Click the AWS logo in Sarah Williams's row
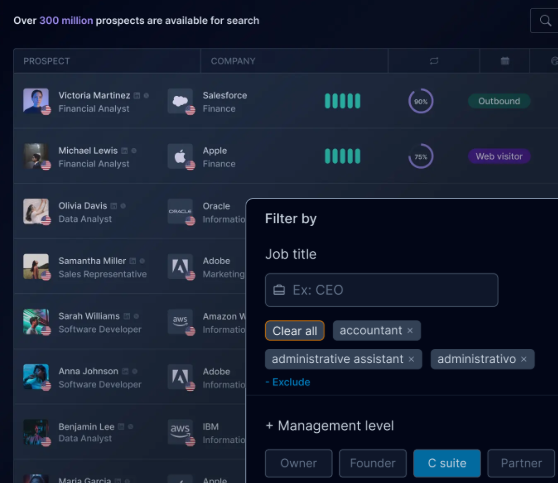This screenshot has width=558, height=483. click(180, 322)
